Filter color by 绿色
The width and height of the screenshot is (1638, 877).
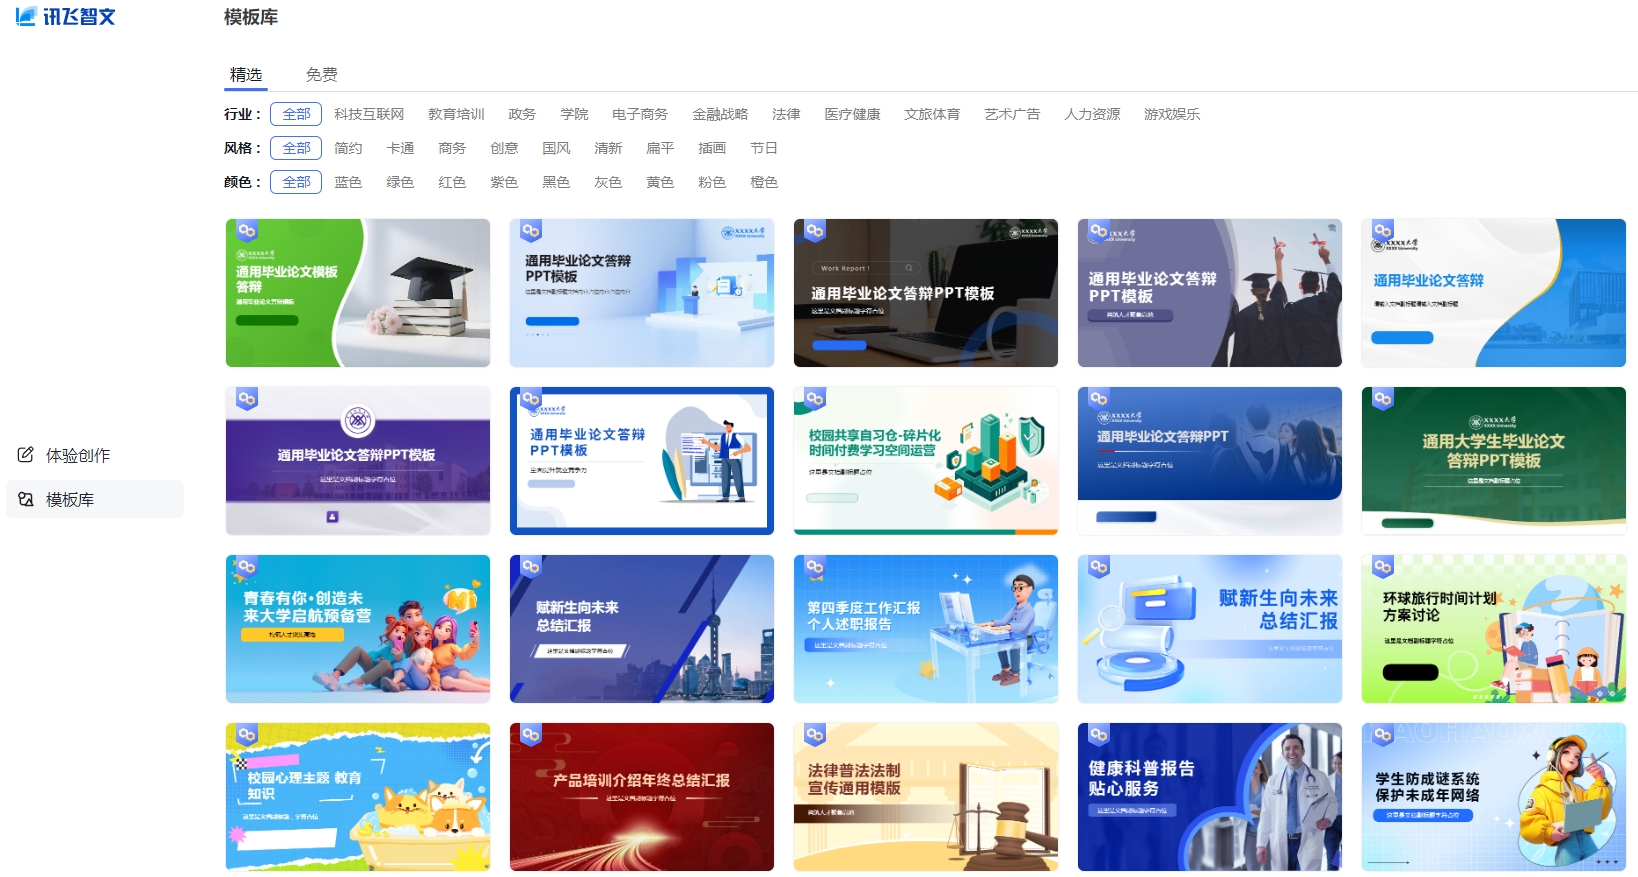pyautogui.click(x=400, y=182)
